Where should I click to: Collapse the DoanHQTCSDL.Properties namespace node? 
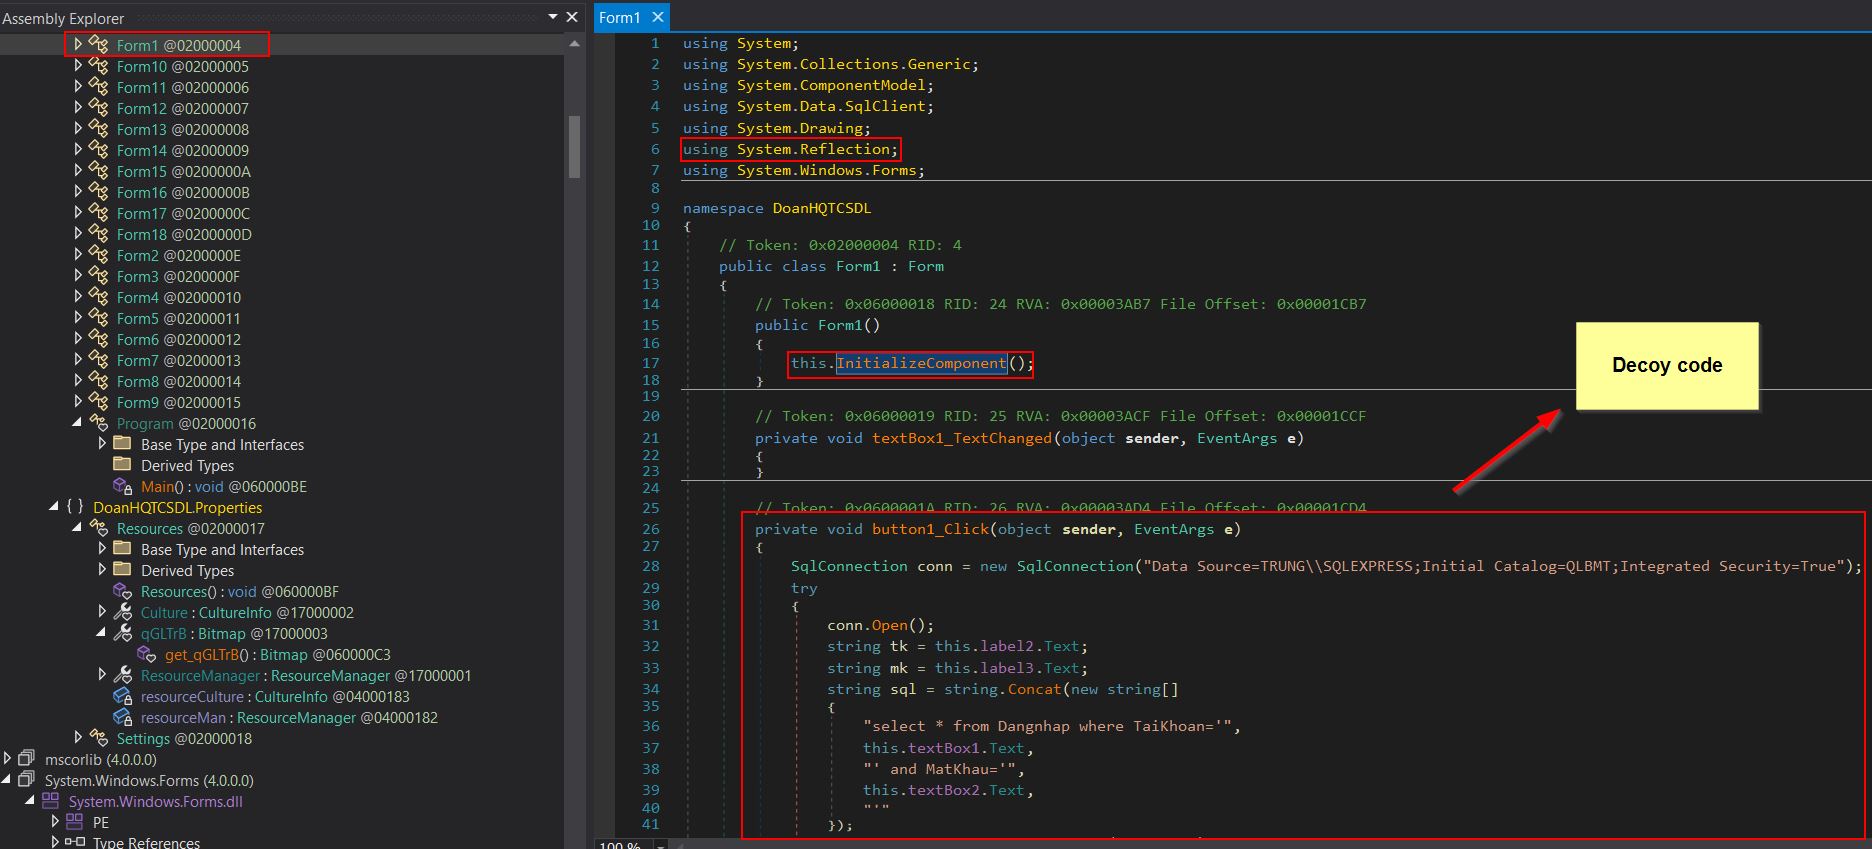[x=54, y=507]
